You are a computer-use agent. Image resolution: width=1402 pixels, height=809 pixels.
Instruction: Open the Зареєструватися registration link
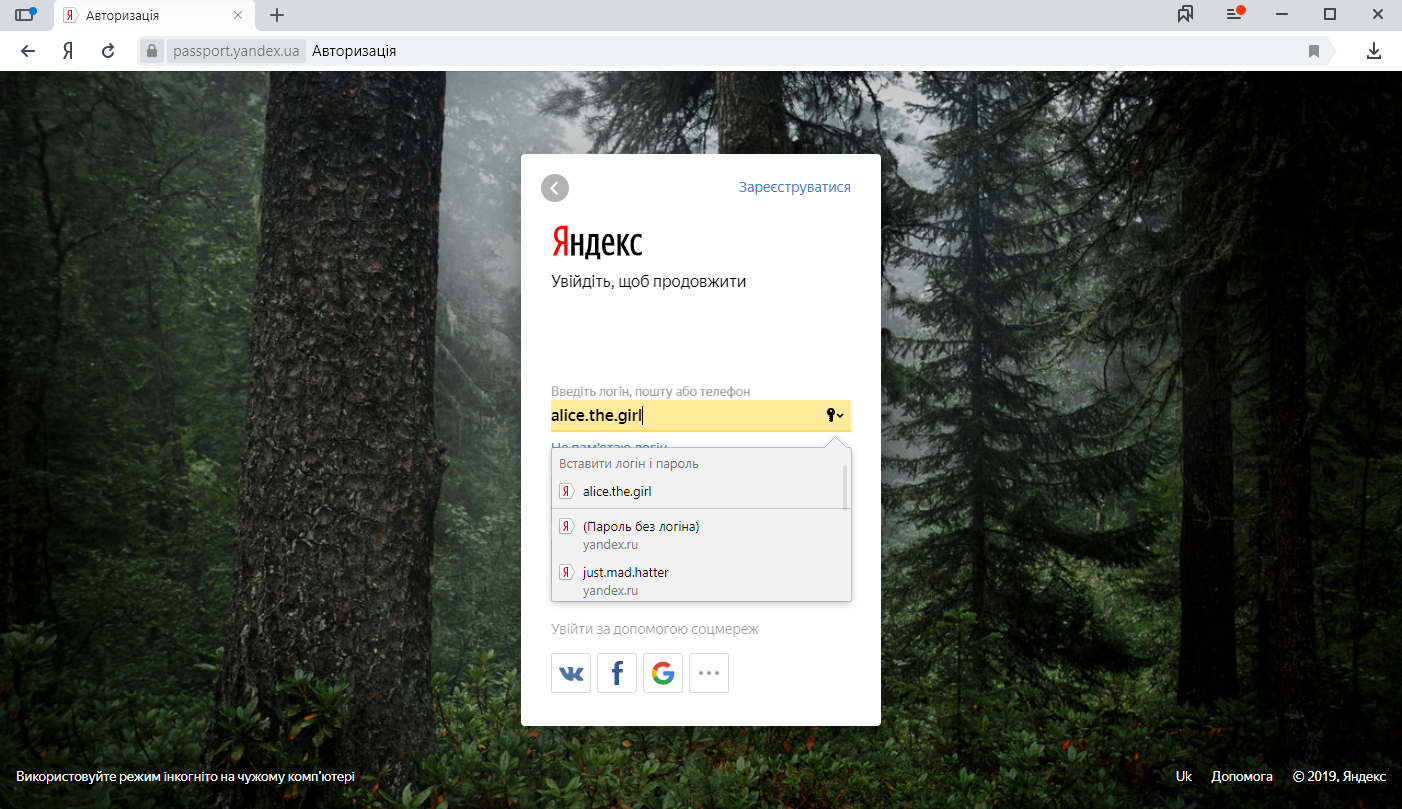click(795, 187)
